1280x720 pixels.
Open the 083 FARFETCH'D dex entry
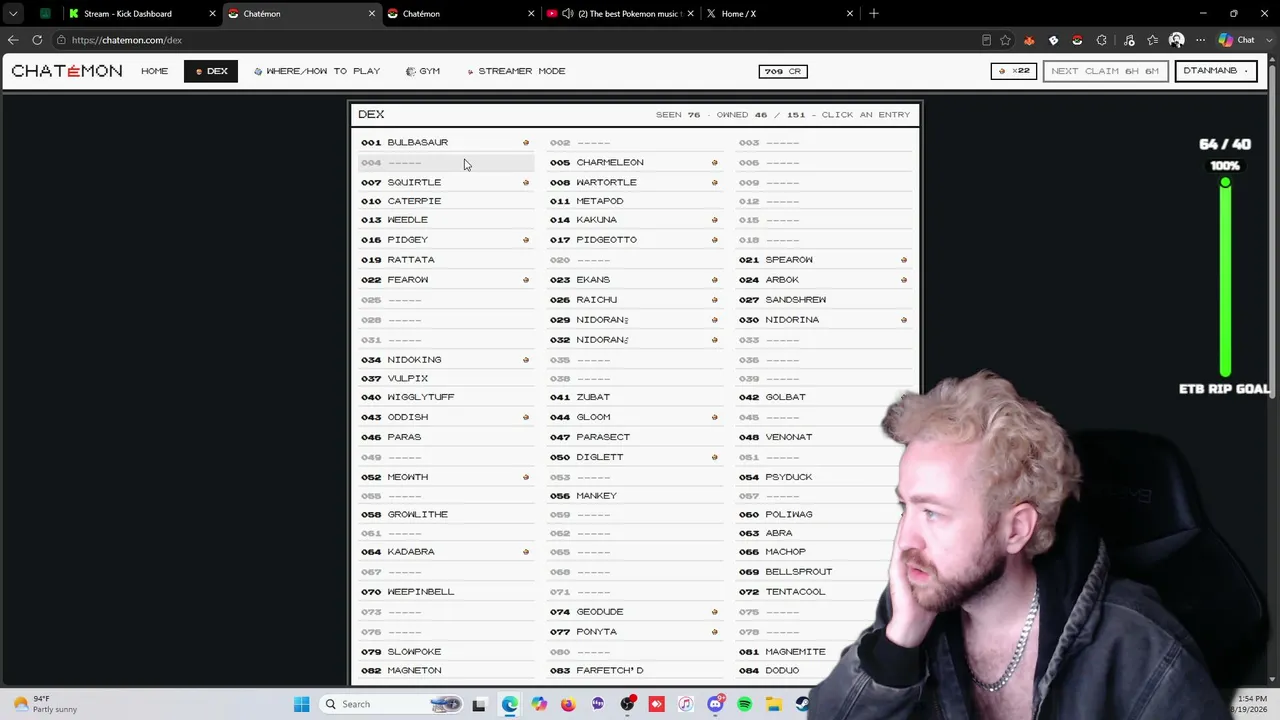pyautogui.click(x=635, y=671)
